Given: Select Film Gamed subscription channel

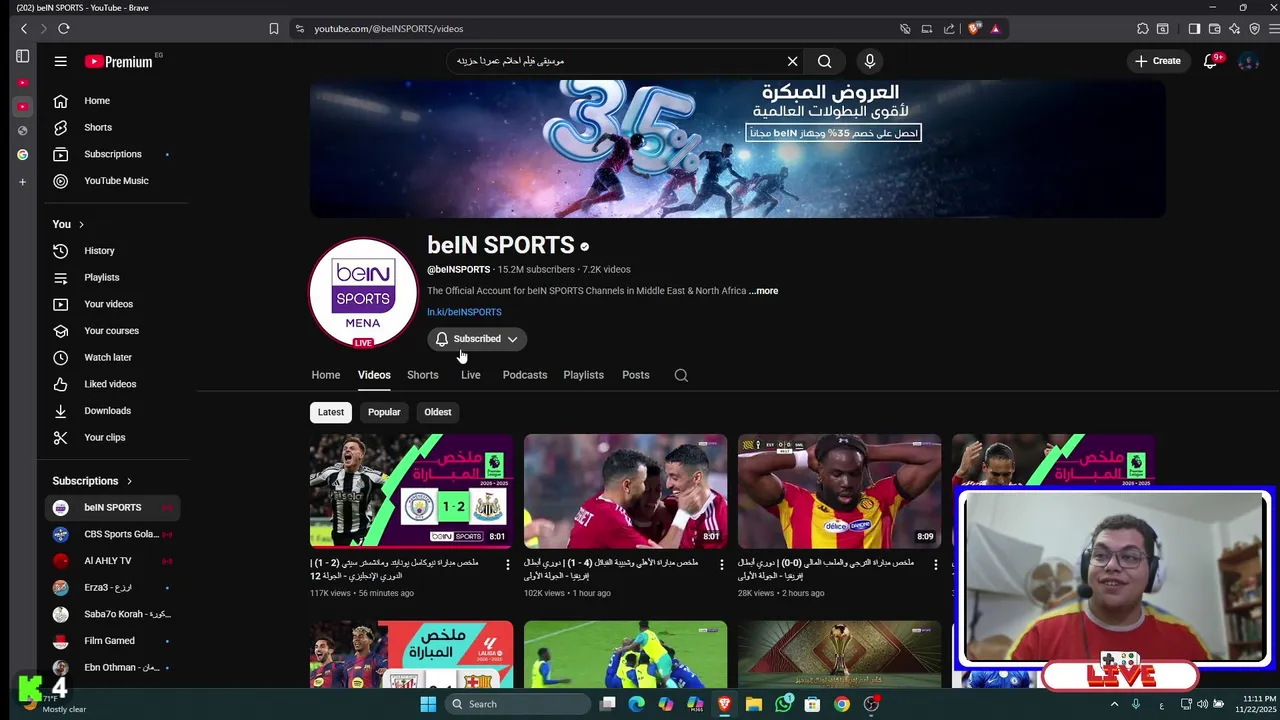Looking at the screenshot, I should coord(112,641).
